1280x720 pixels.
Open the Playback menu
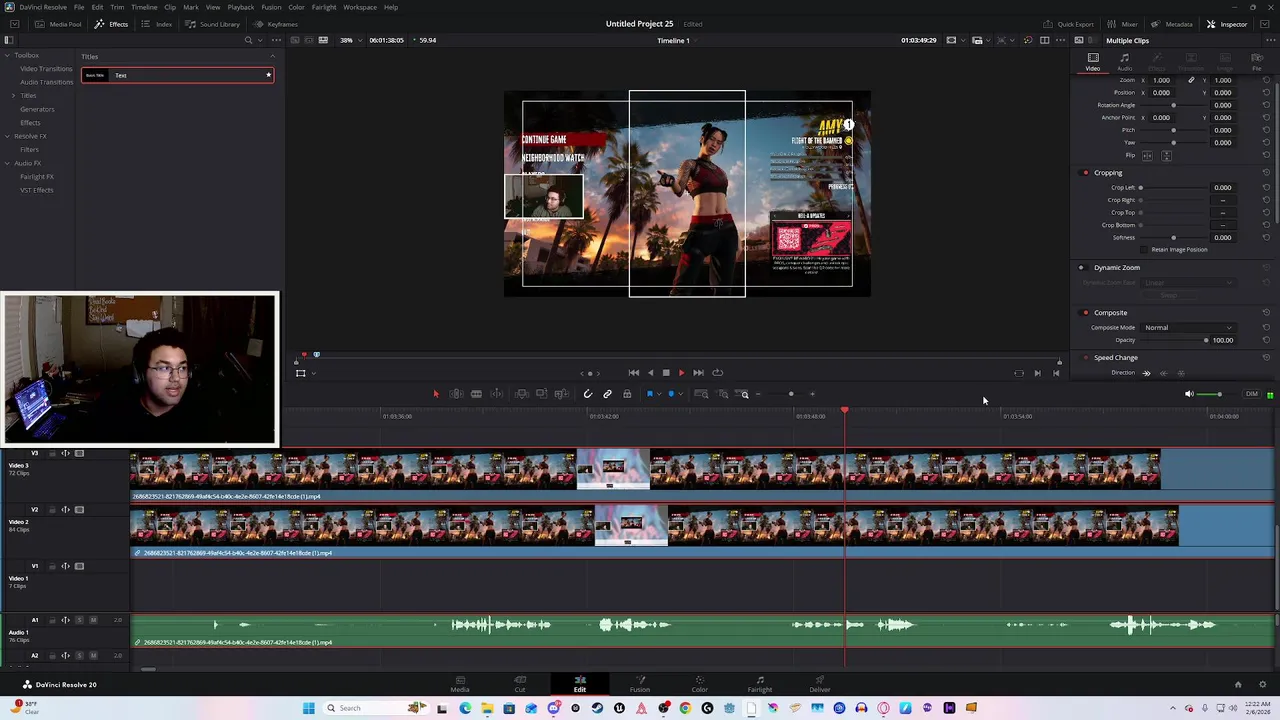click(x=241, y=7)
